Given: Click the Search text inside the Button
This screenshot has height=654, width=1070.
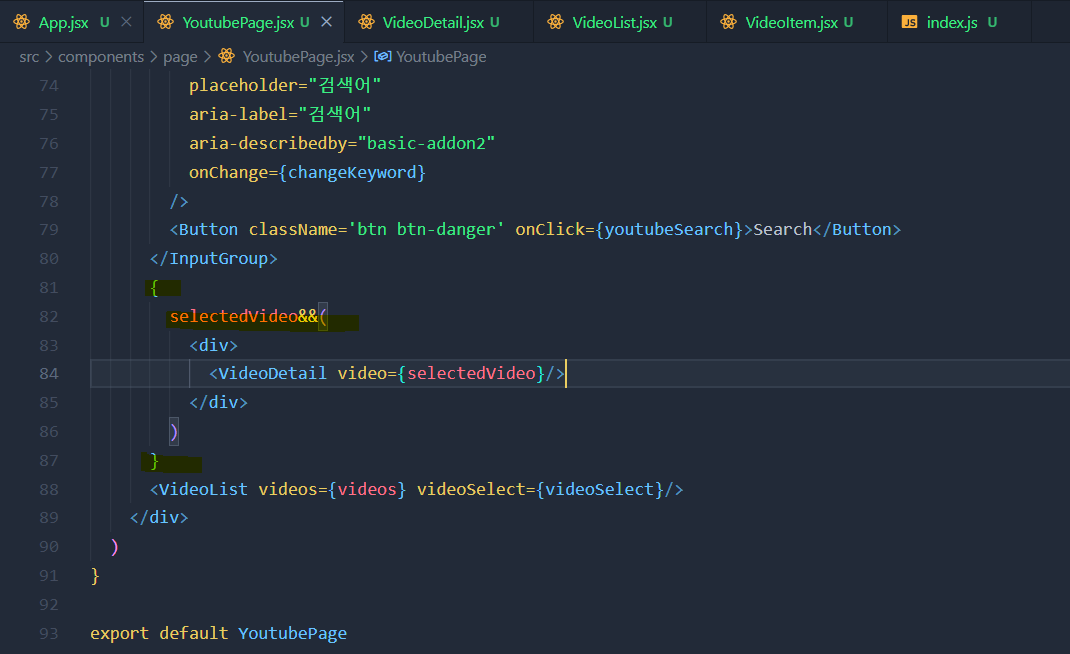Looking at the screenshot, I should point(783,229).
